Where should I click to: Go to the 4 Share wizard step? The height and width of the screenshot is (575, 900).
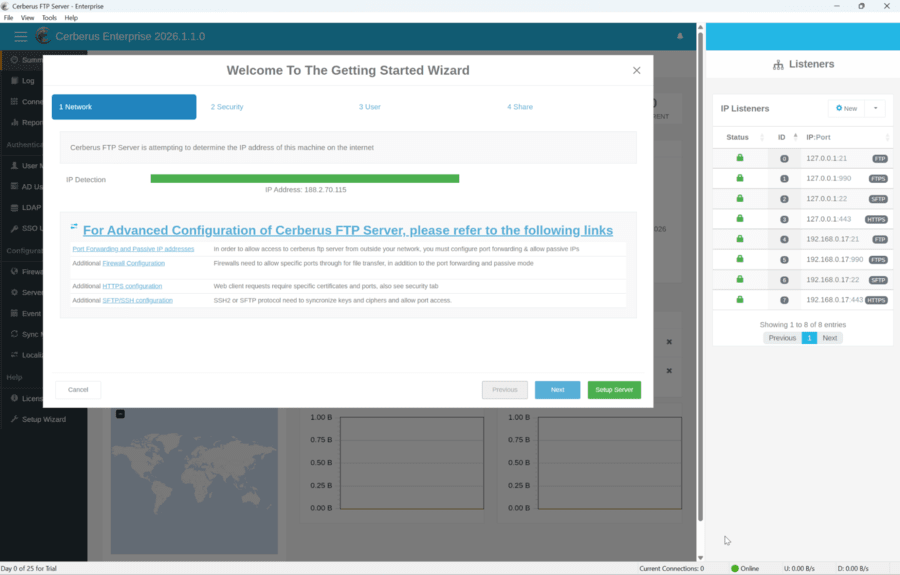(519, 107)
